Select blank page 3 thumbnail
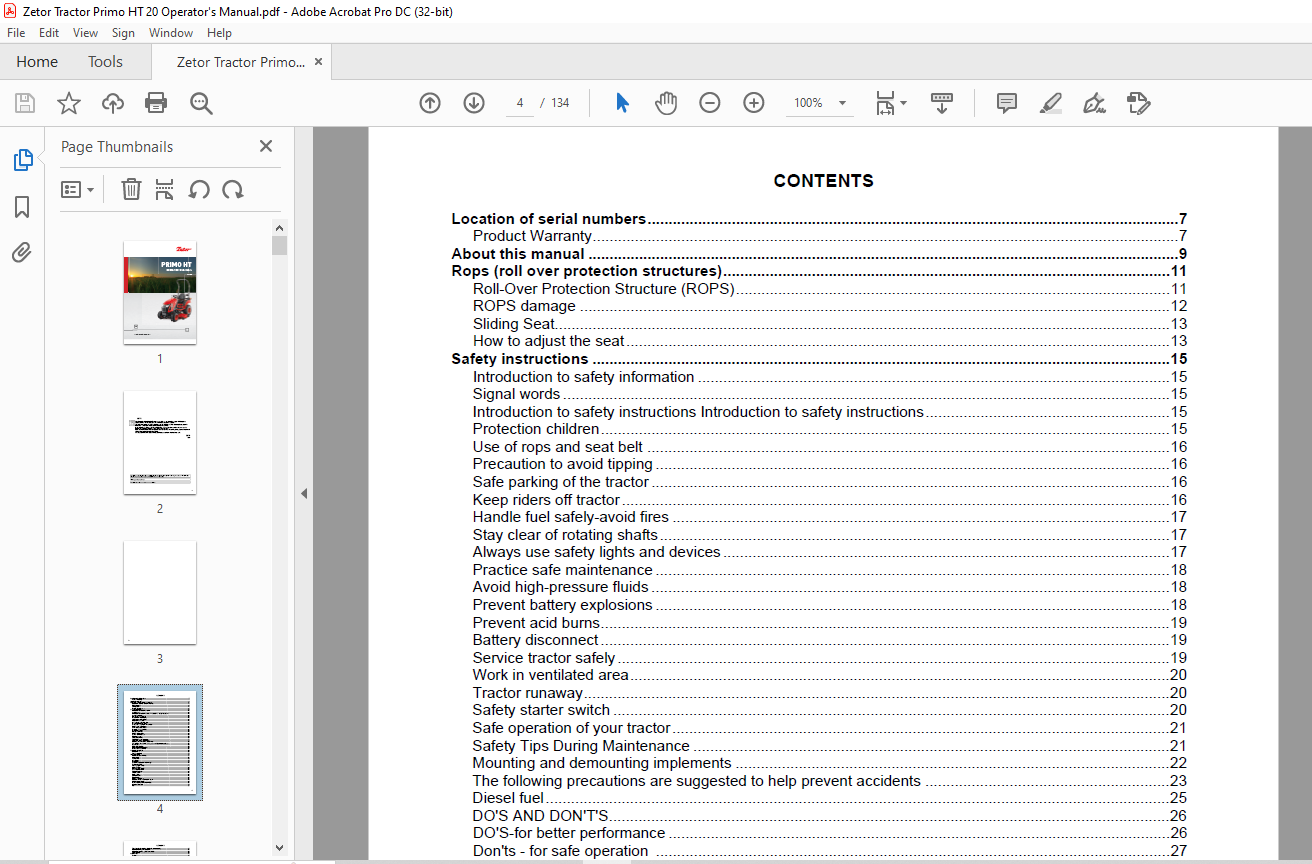This screenshot has height=864, width=1312. (160, 592)
